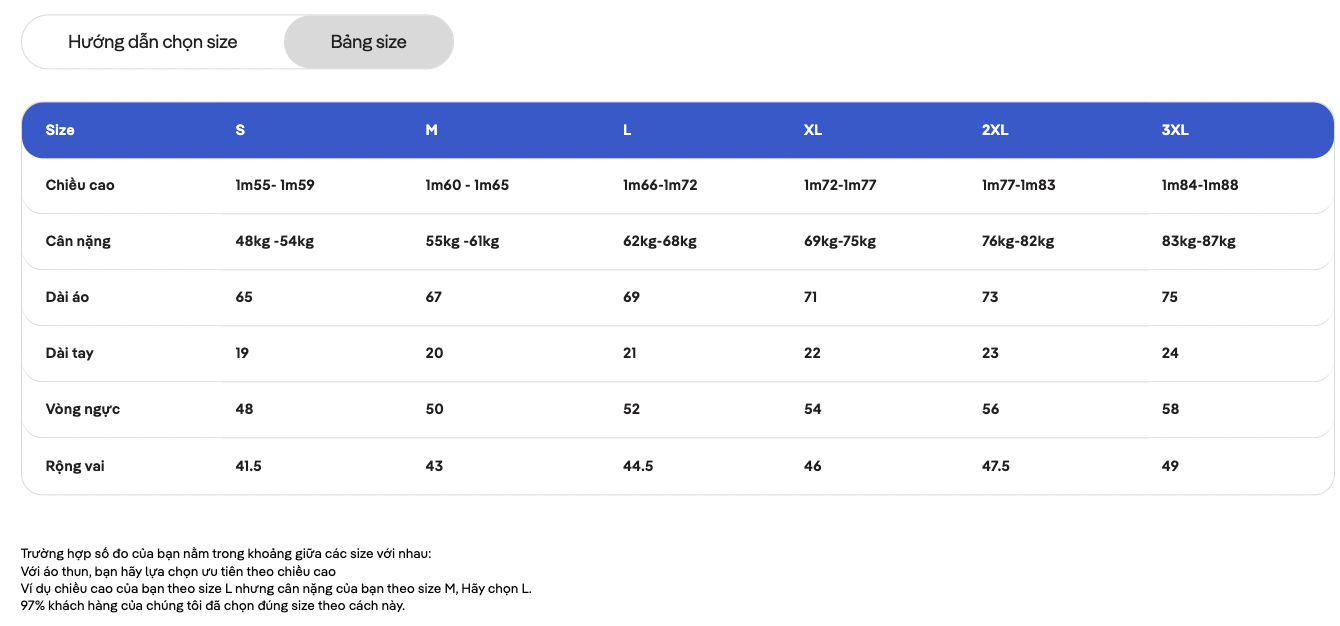Click the 48kg -54kg weight cell

point(275,241)
